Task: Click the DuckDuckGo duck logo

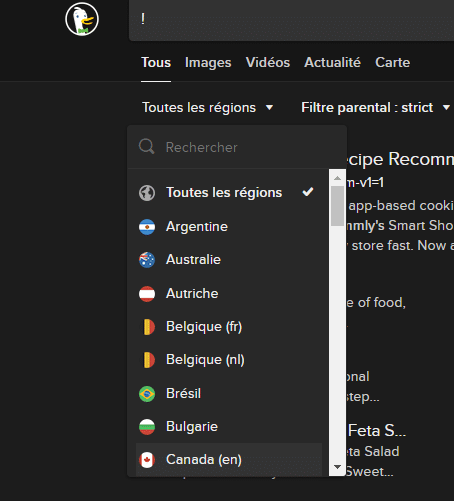Action: [x=82, y=19]
